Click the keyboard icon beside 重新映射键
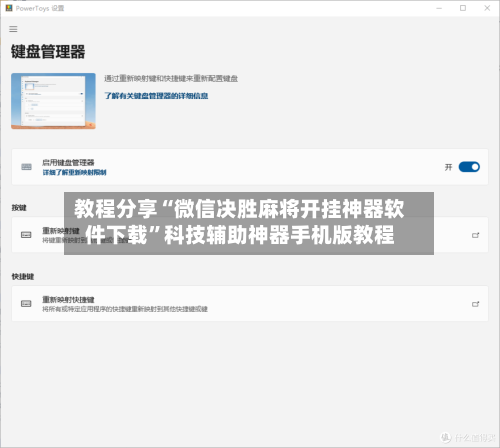This screenshot has width=500, height=448. click(x=26, y=235)
